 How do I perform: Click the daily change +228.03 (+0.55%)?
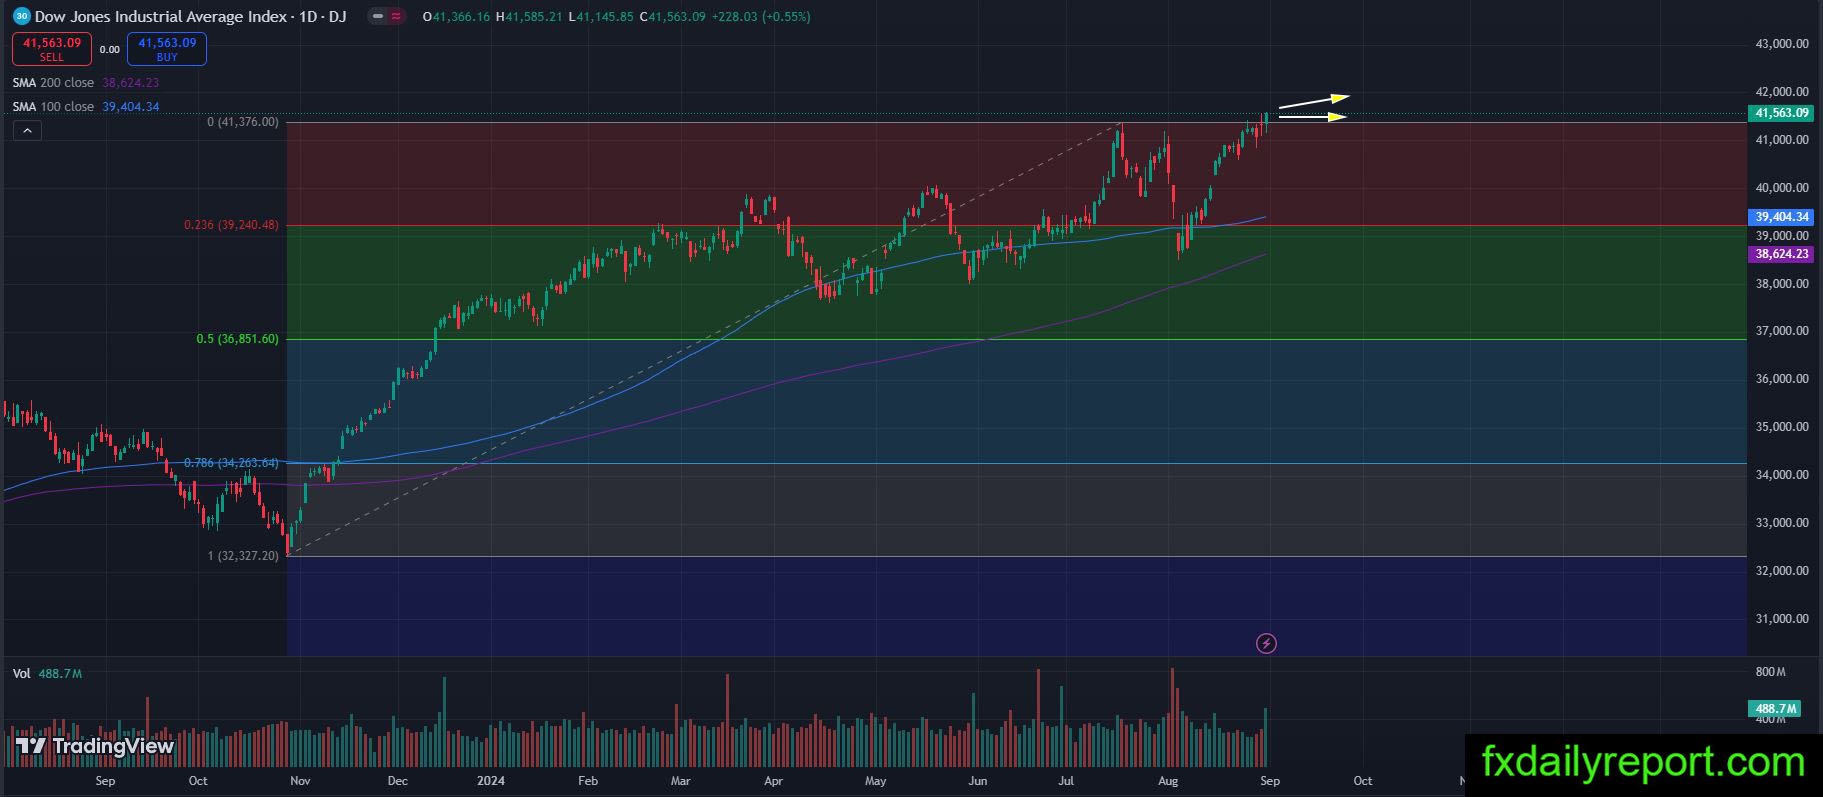coord(760,17)
